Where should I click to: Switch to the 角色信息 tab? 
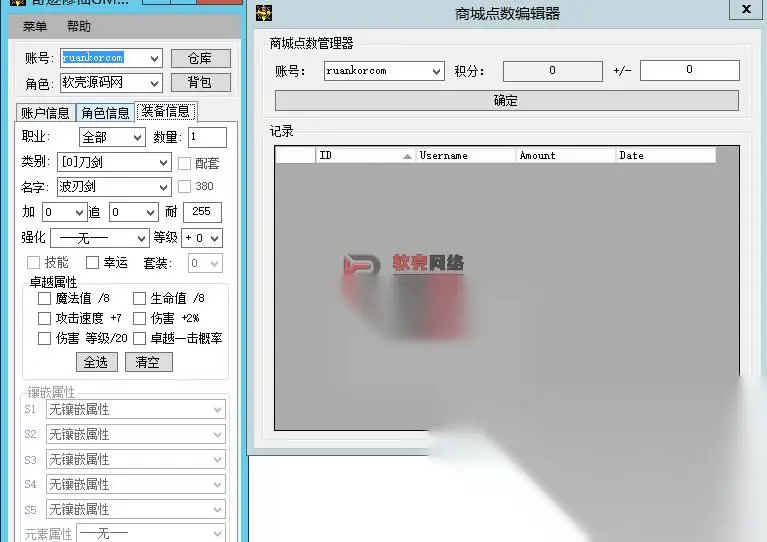(105, 113)
